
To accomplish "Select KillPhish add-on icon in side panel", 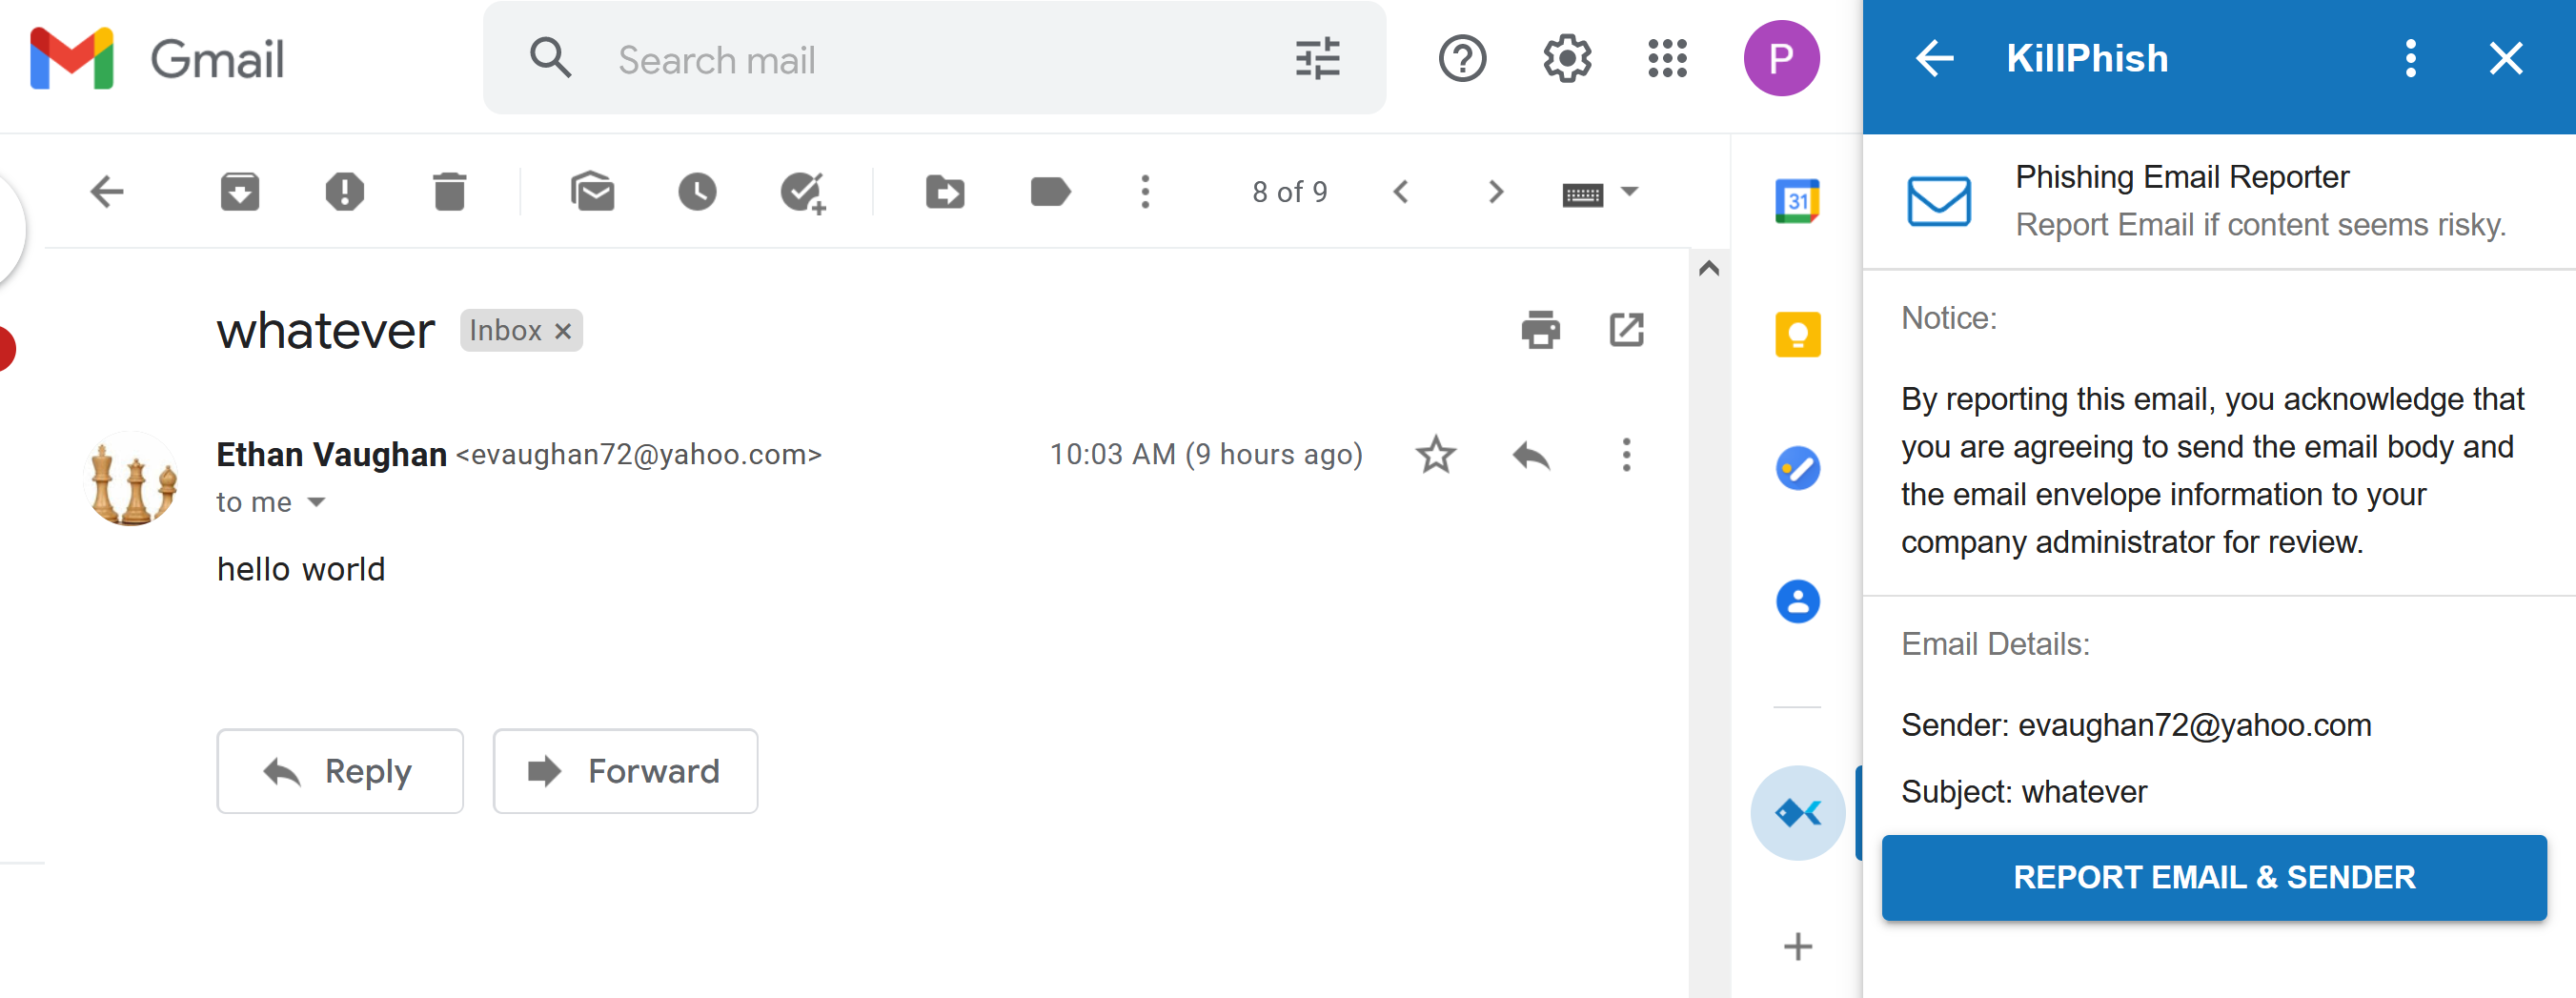I will click(1798, 813).
